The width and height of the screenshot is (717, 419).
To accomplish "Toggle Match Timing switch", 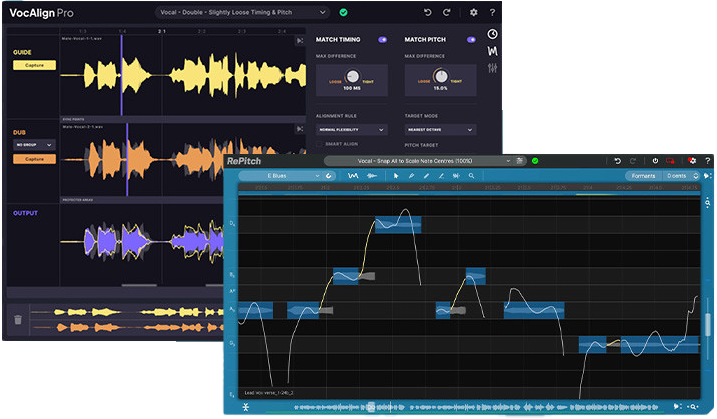I will 382,40.
